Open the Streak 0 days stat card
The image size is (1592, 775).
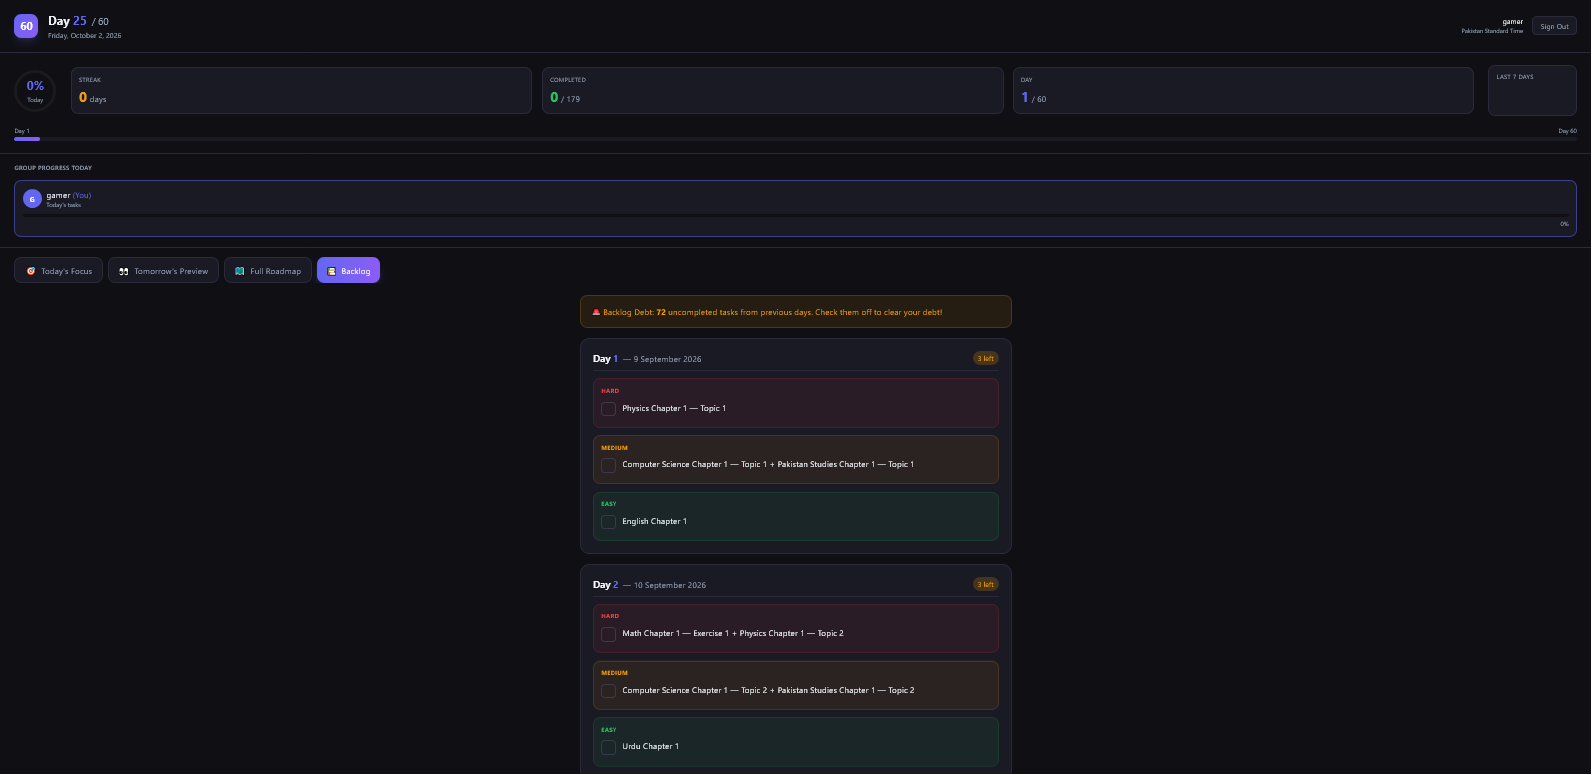pos(301,91)
